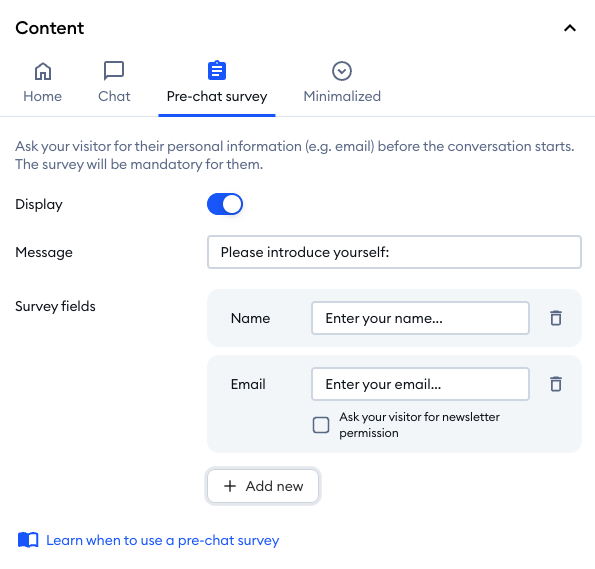The image size is (595, 569).
Task: Click the Minimalized circle chevron icon
Action: pos(342,71)
